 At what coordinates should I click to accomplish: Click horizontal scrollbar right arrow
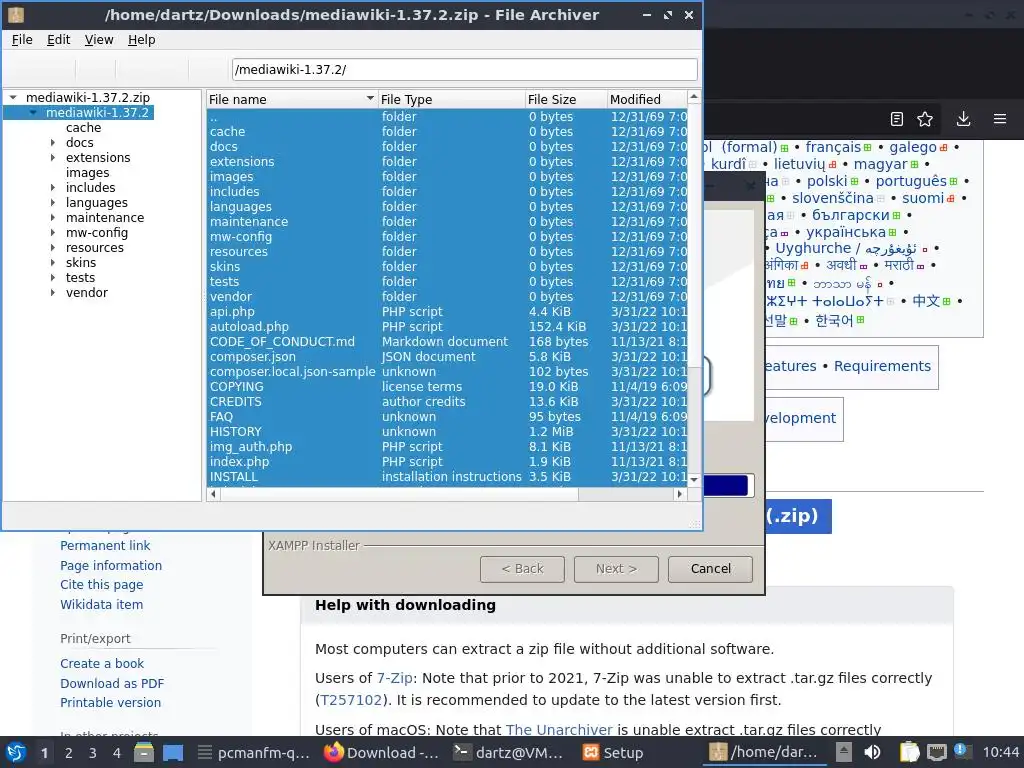point(680,494)
